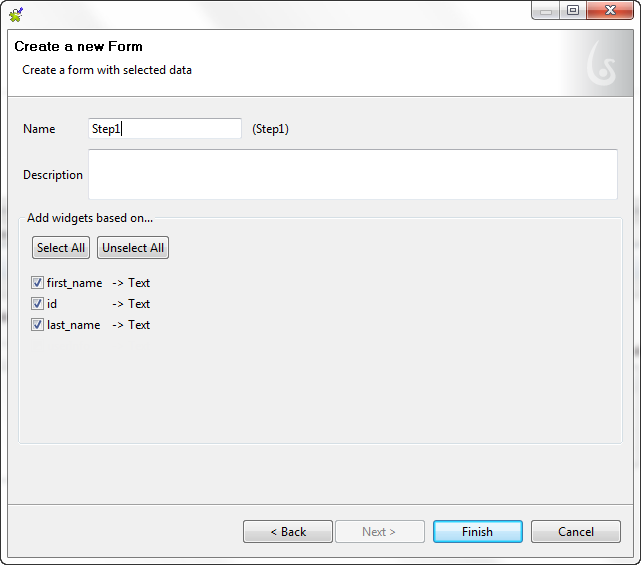Viewport: 641px width, 565px height.
Task: Click the Bonita Studio title bar icon
Action: [x=16, y=15]
